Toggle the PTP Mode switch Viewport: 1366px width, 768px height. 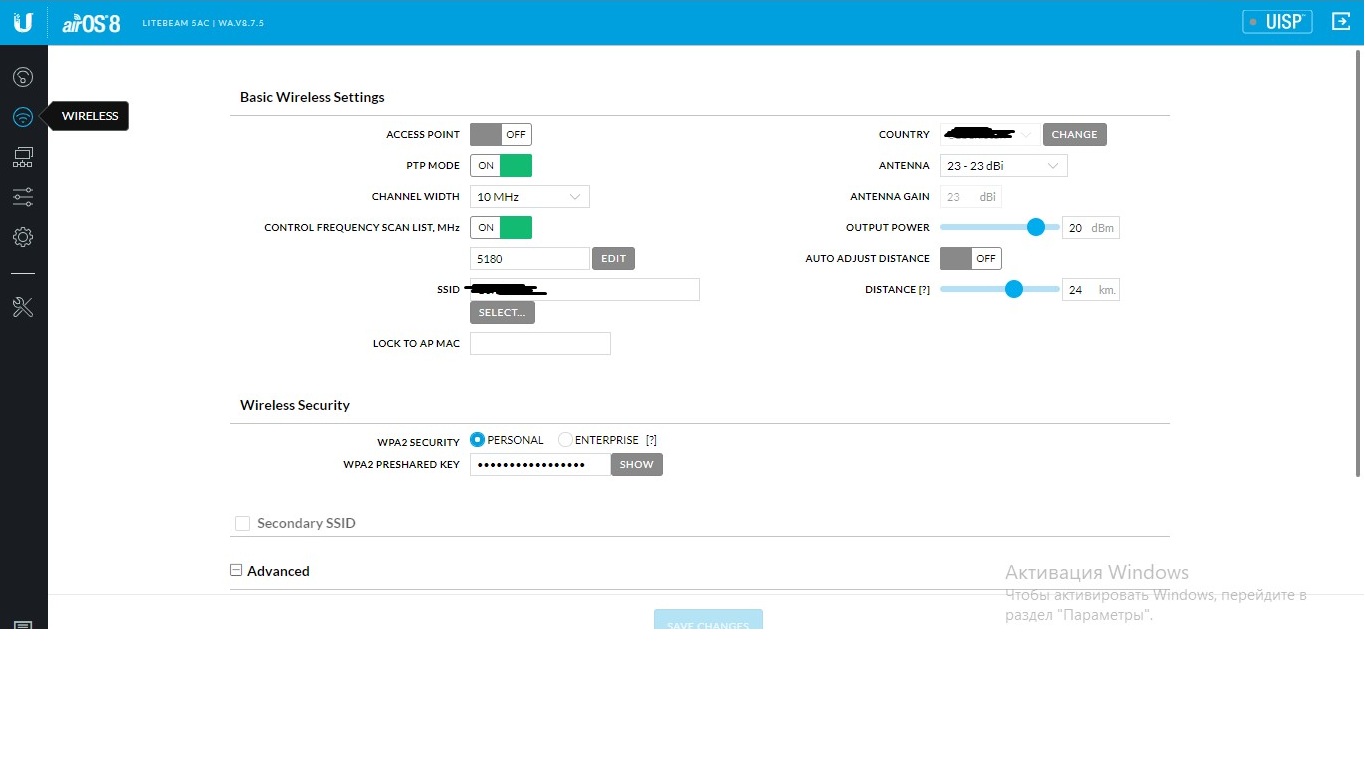[x=501, y=165]
